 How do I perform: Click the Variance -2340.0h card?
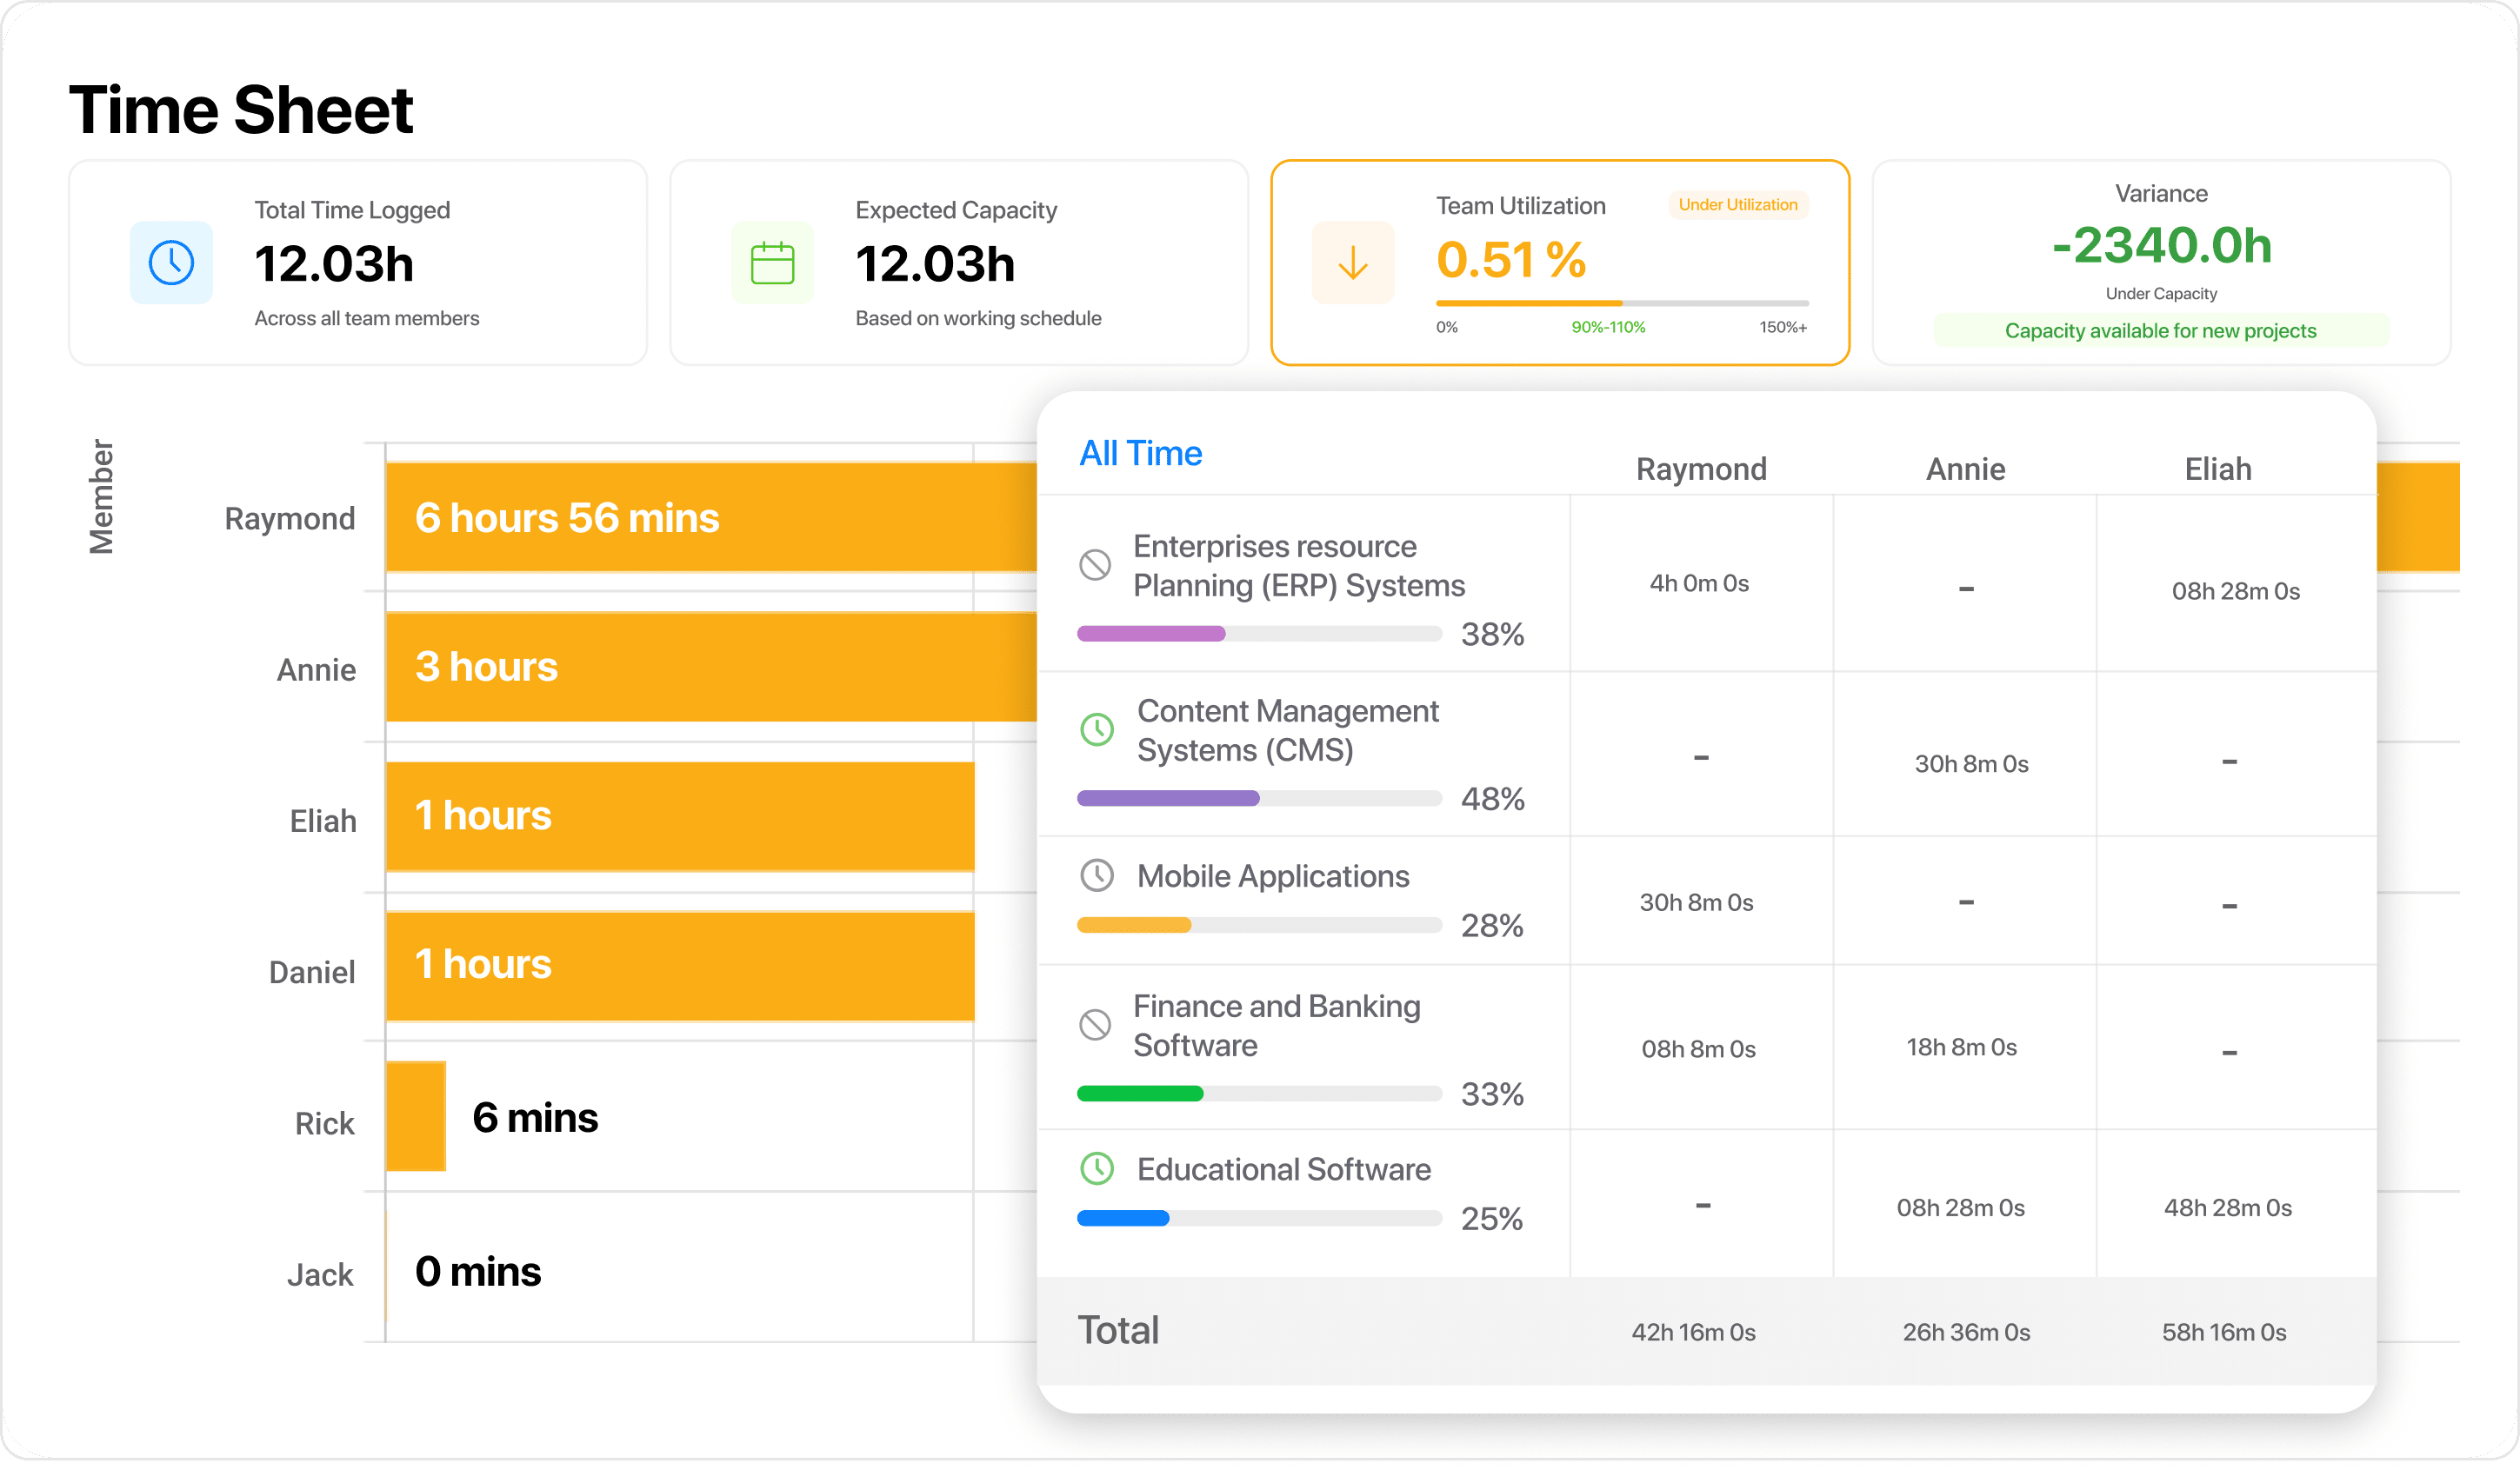click(2160, 245)
